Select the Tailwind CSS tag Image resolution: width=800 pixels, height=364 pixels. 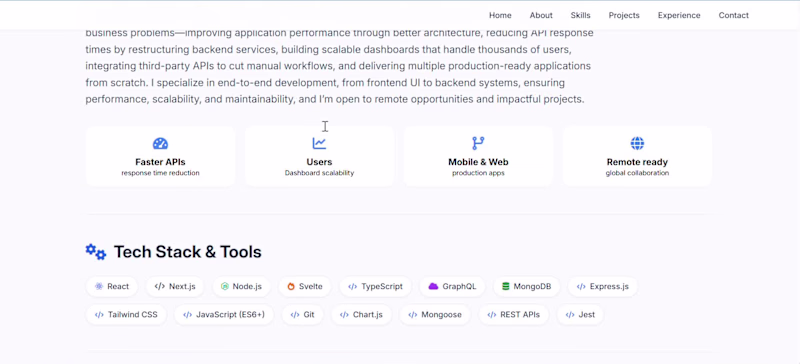pyautogui.click(x=126, y=314)
